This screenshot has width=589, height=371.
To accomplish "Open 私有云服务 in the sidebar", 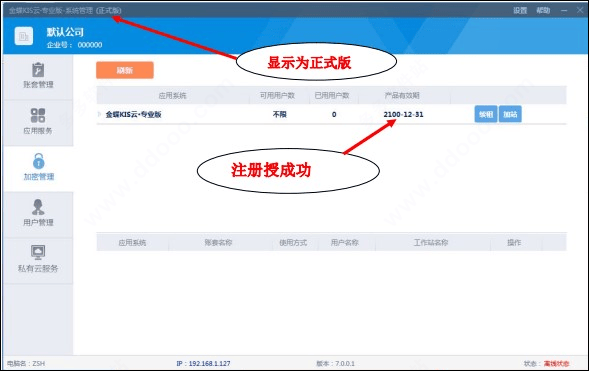I will coord(38,260).
